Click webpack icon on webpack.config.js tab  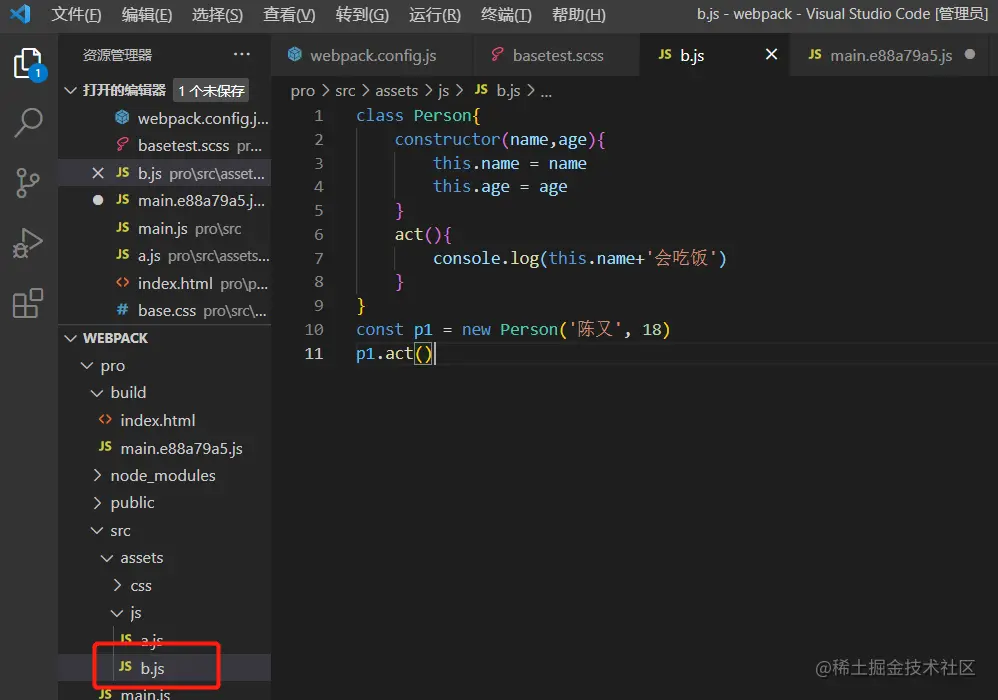295,55
